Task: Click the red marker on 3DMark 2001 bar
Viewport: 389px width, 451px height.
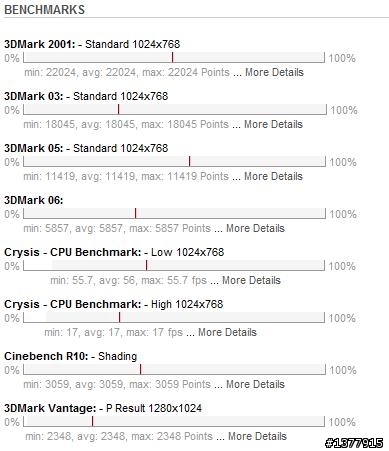Action: click(172, 57)
